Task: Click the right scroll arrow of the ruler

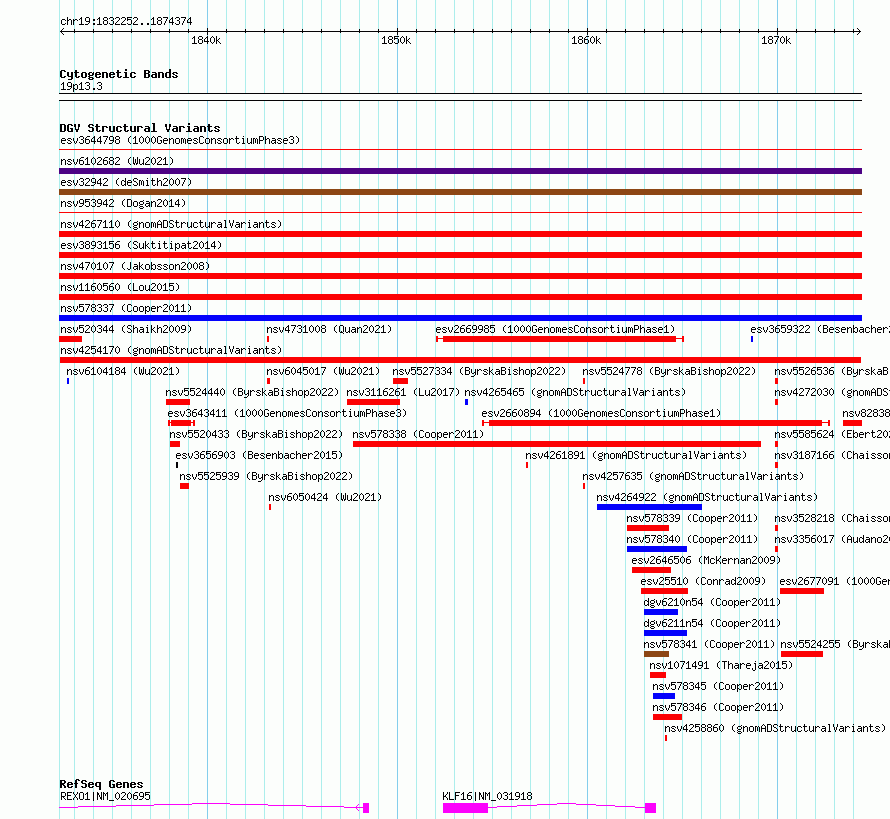Action: 858,31
